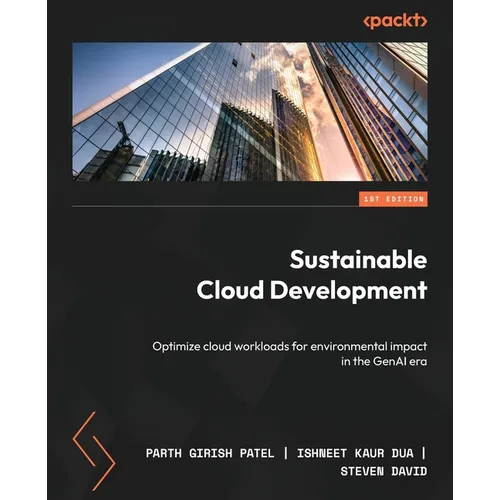500x500 pixels.
Task: Click the "Cloud Development" title line
Action: [x=312, y=290]
